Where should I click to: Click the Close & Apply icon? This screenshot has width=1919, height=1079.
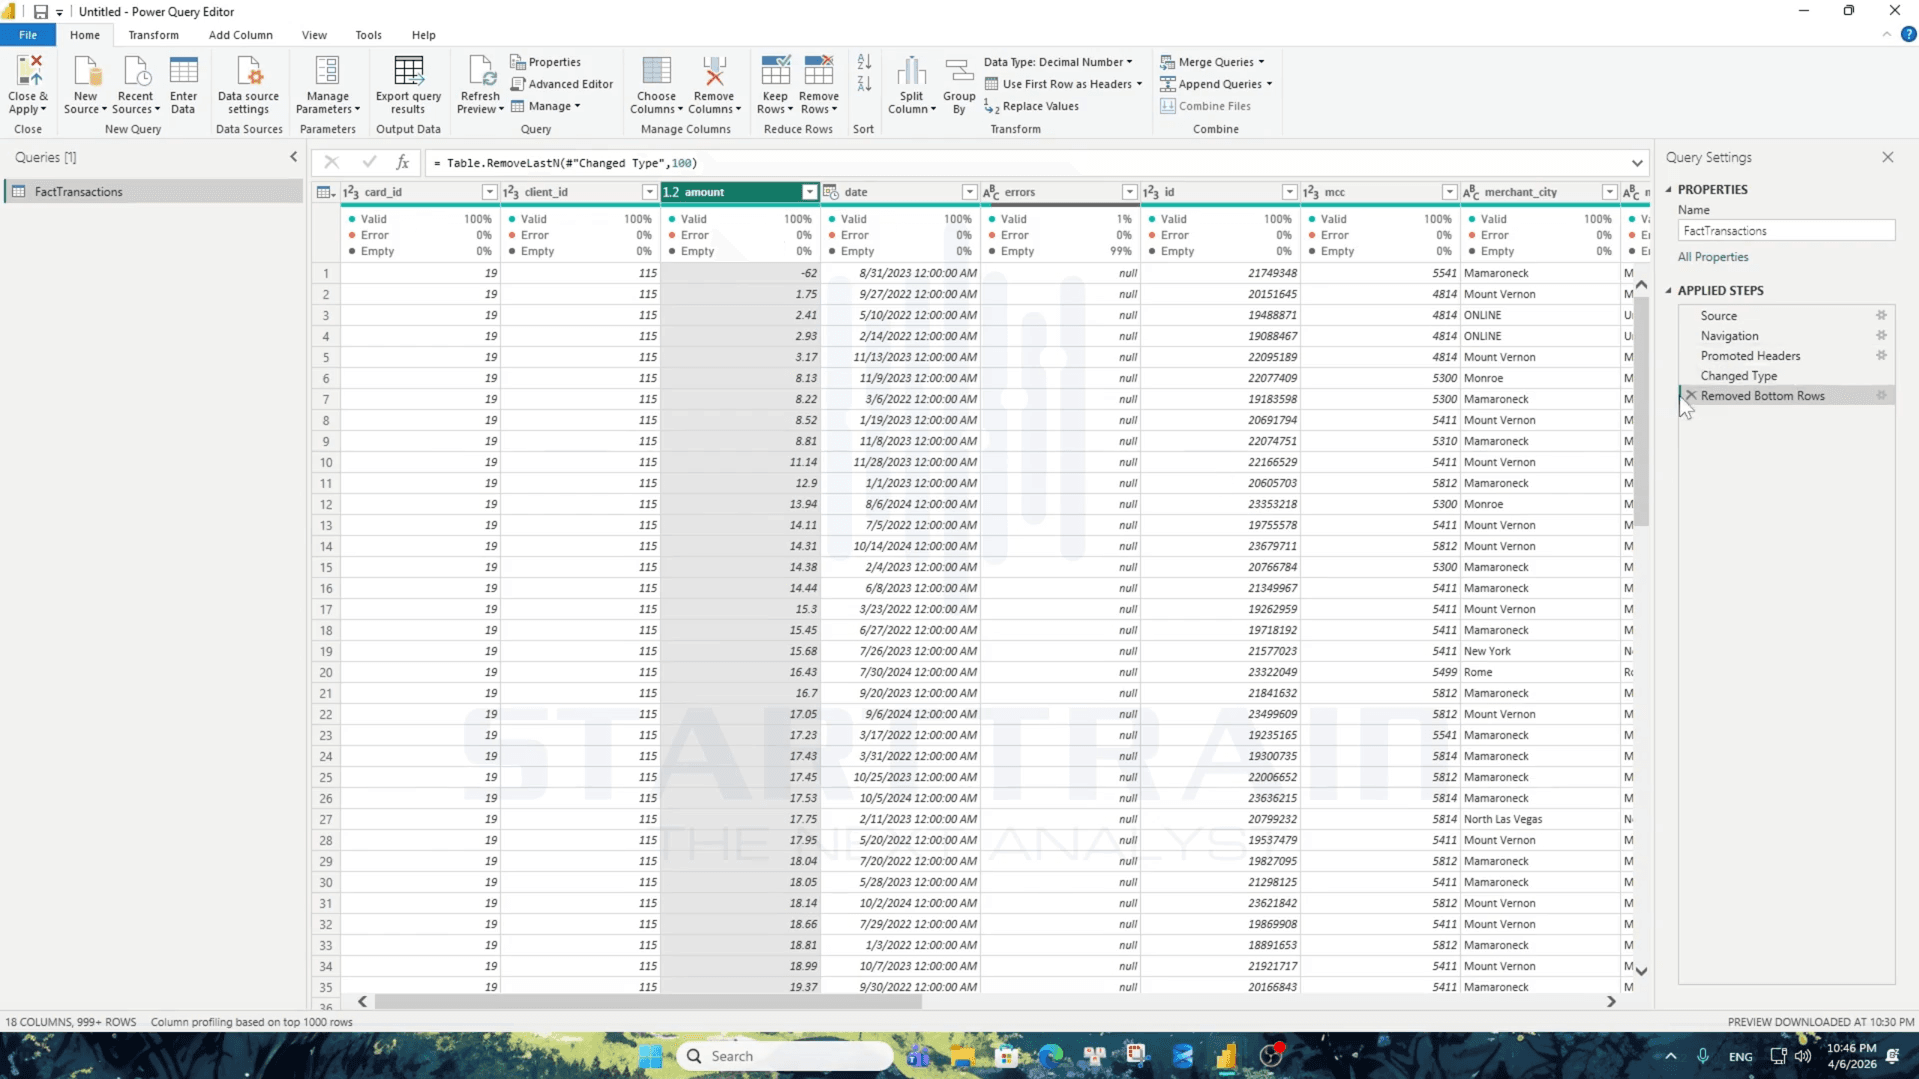pyautogui.click(x=28, y=71)
